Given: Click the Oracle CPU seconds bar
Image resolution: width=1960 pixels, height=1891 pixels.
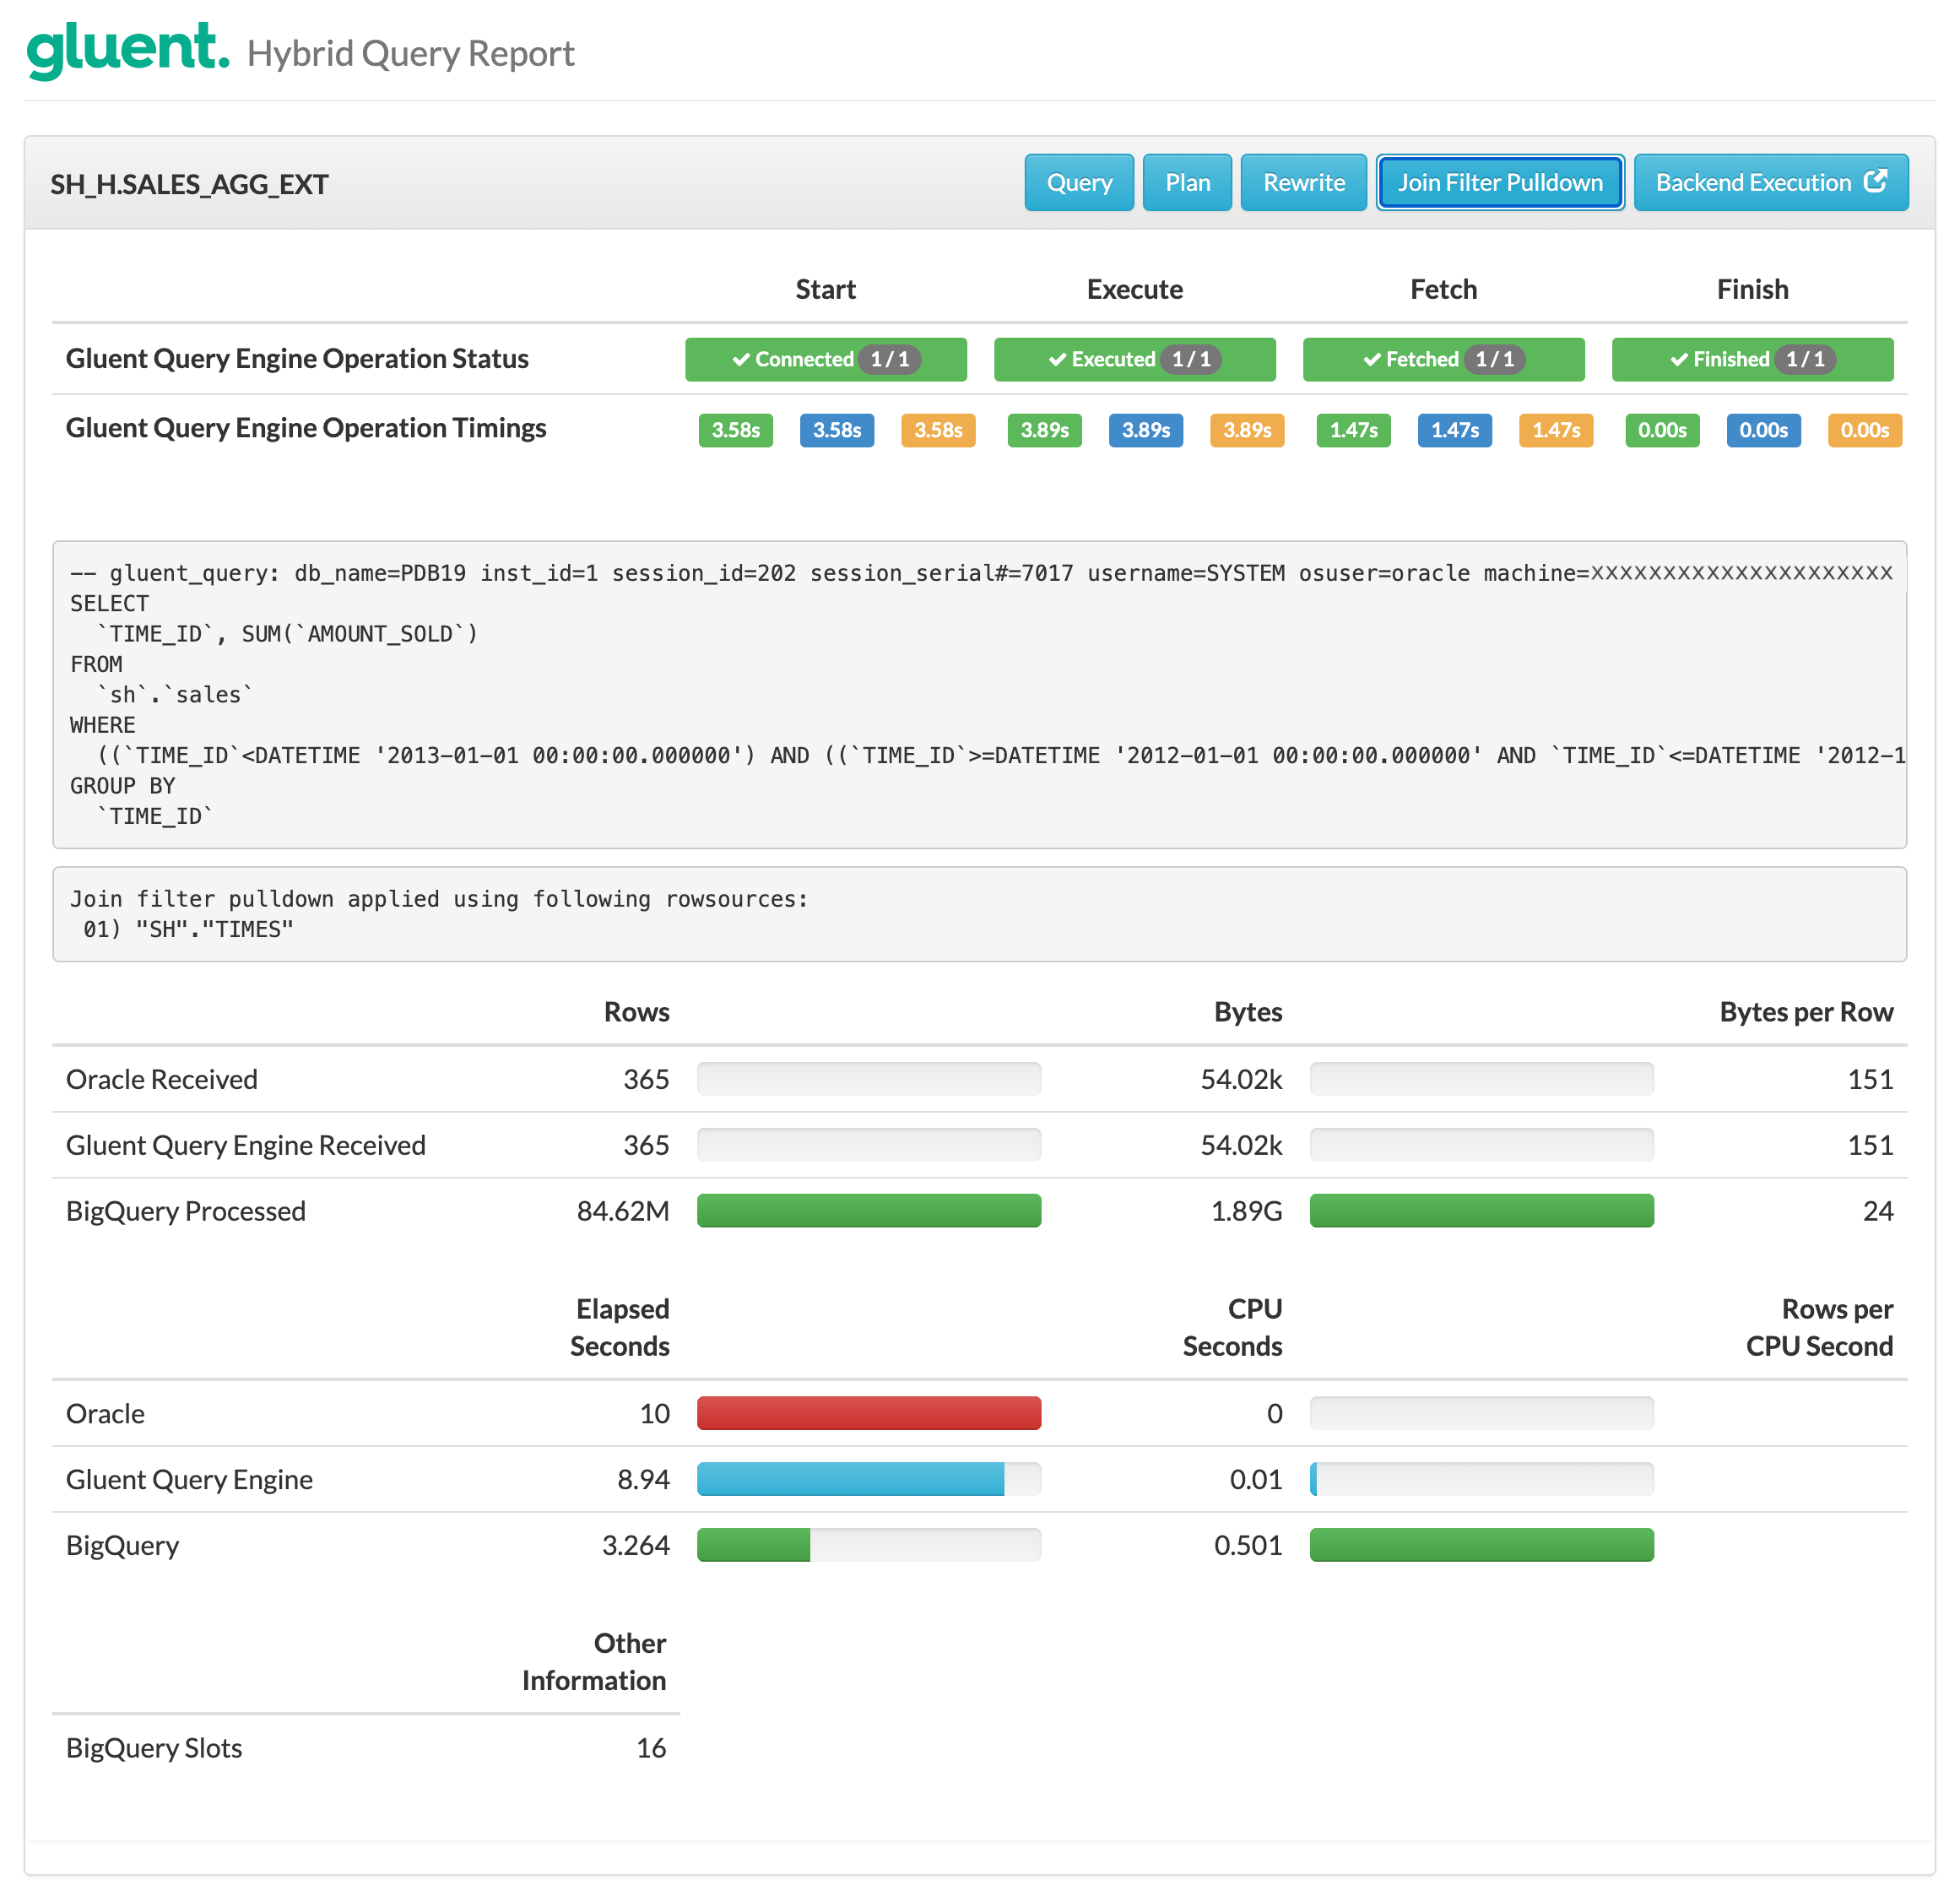Looking at the screenshot, I should coord(1482,1413).
